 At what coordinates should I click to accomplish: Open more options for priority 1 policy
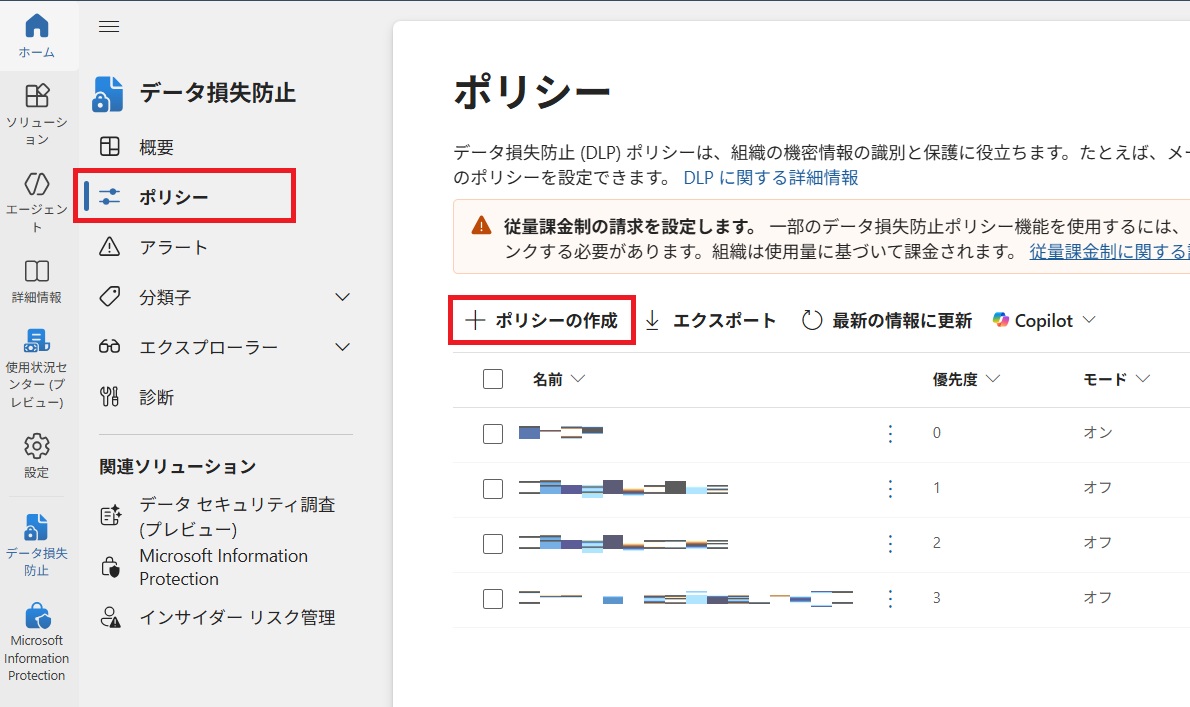point(890,488)
